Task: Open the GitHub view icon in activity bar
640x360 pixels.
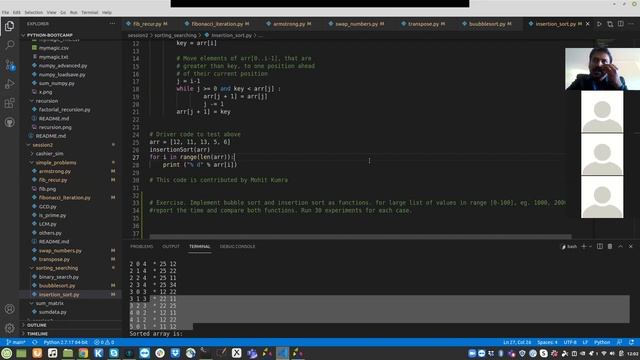Action: [x=9, y=122]
